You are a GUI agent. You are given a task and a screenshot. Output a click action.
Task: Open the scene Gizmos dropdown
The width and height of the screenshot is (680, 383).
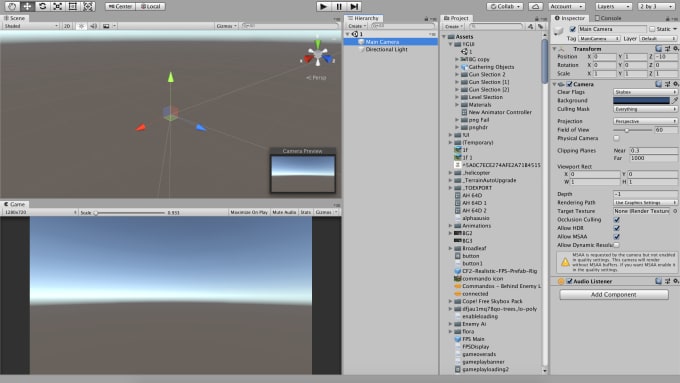pos(226,26)
